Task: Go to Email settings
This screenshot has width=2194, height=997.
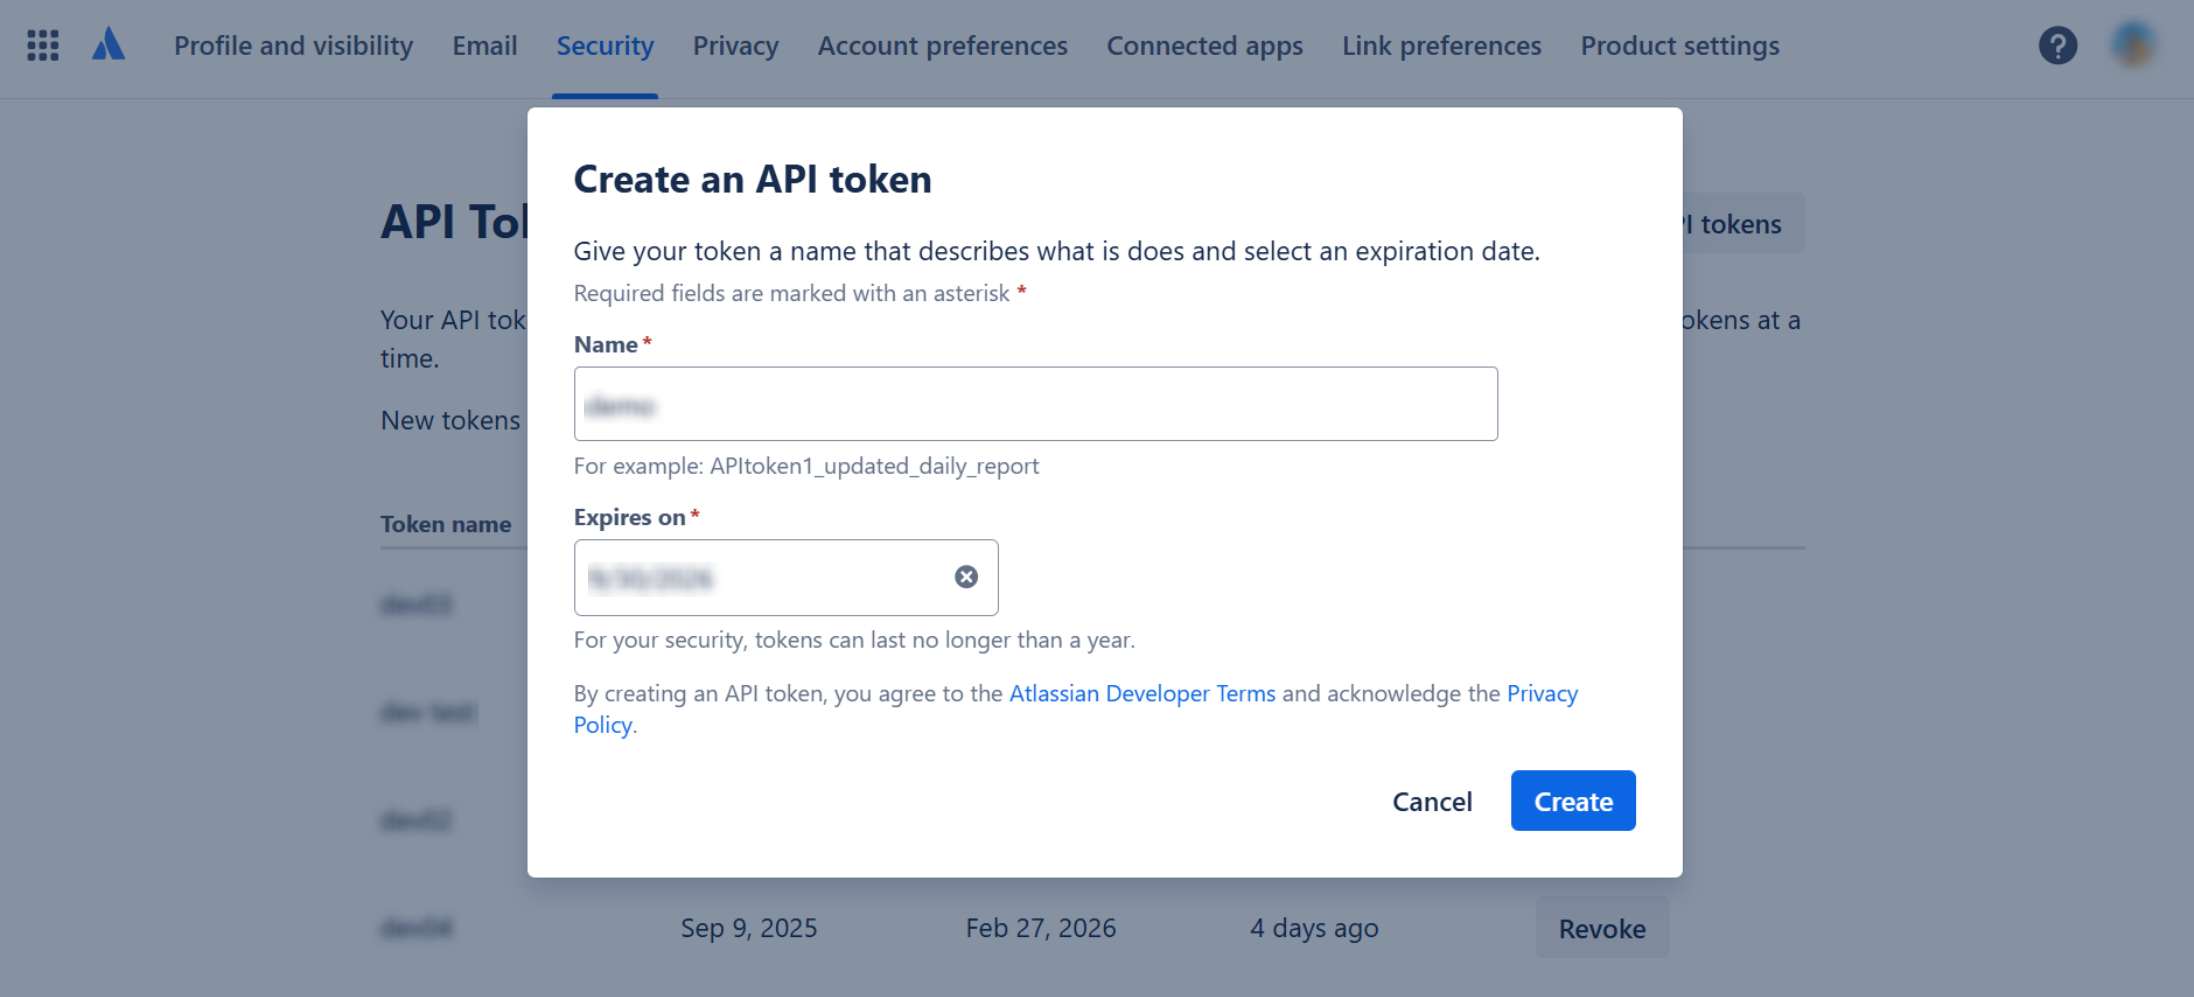Action: coord(484,46)
